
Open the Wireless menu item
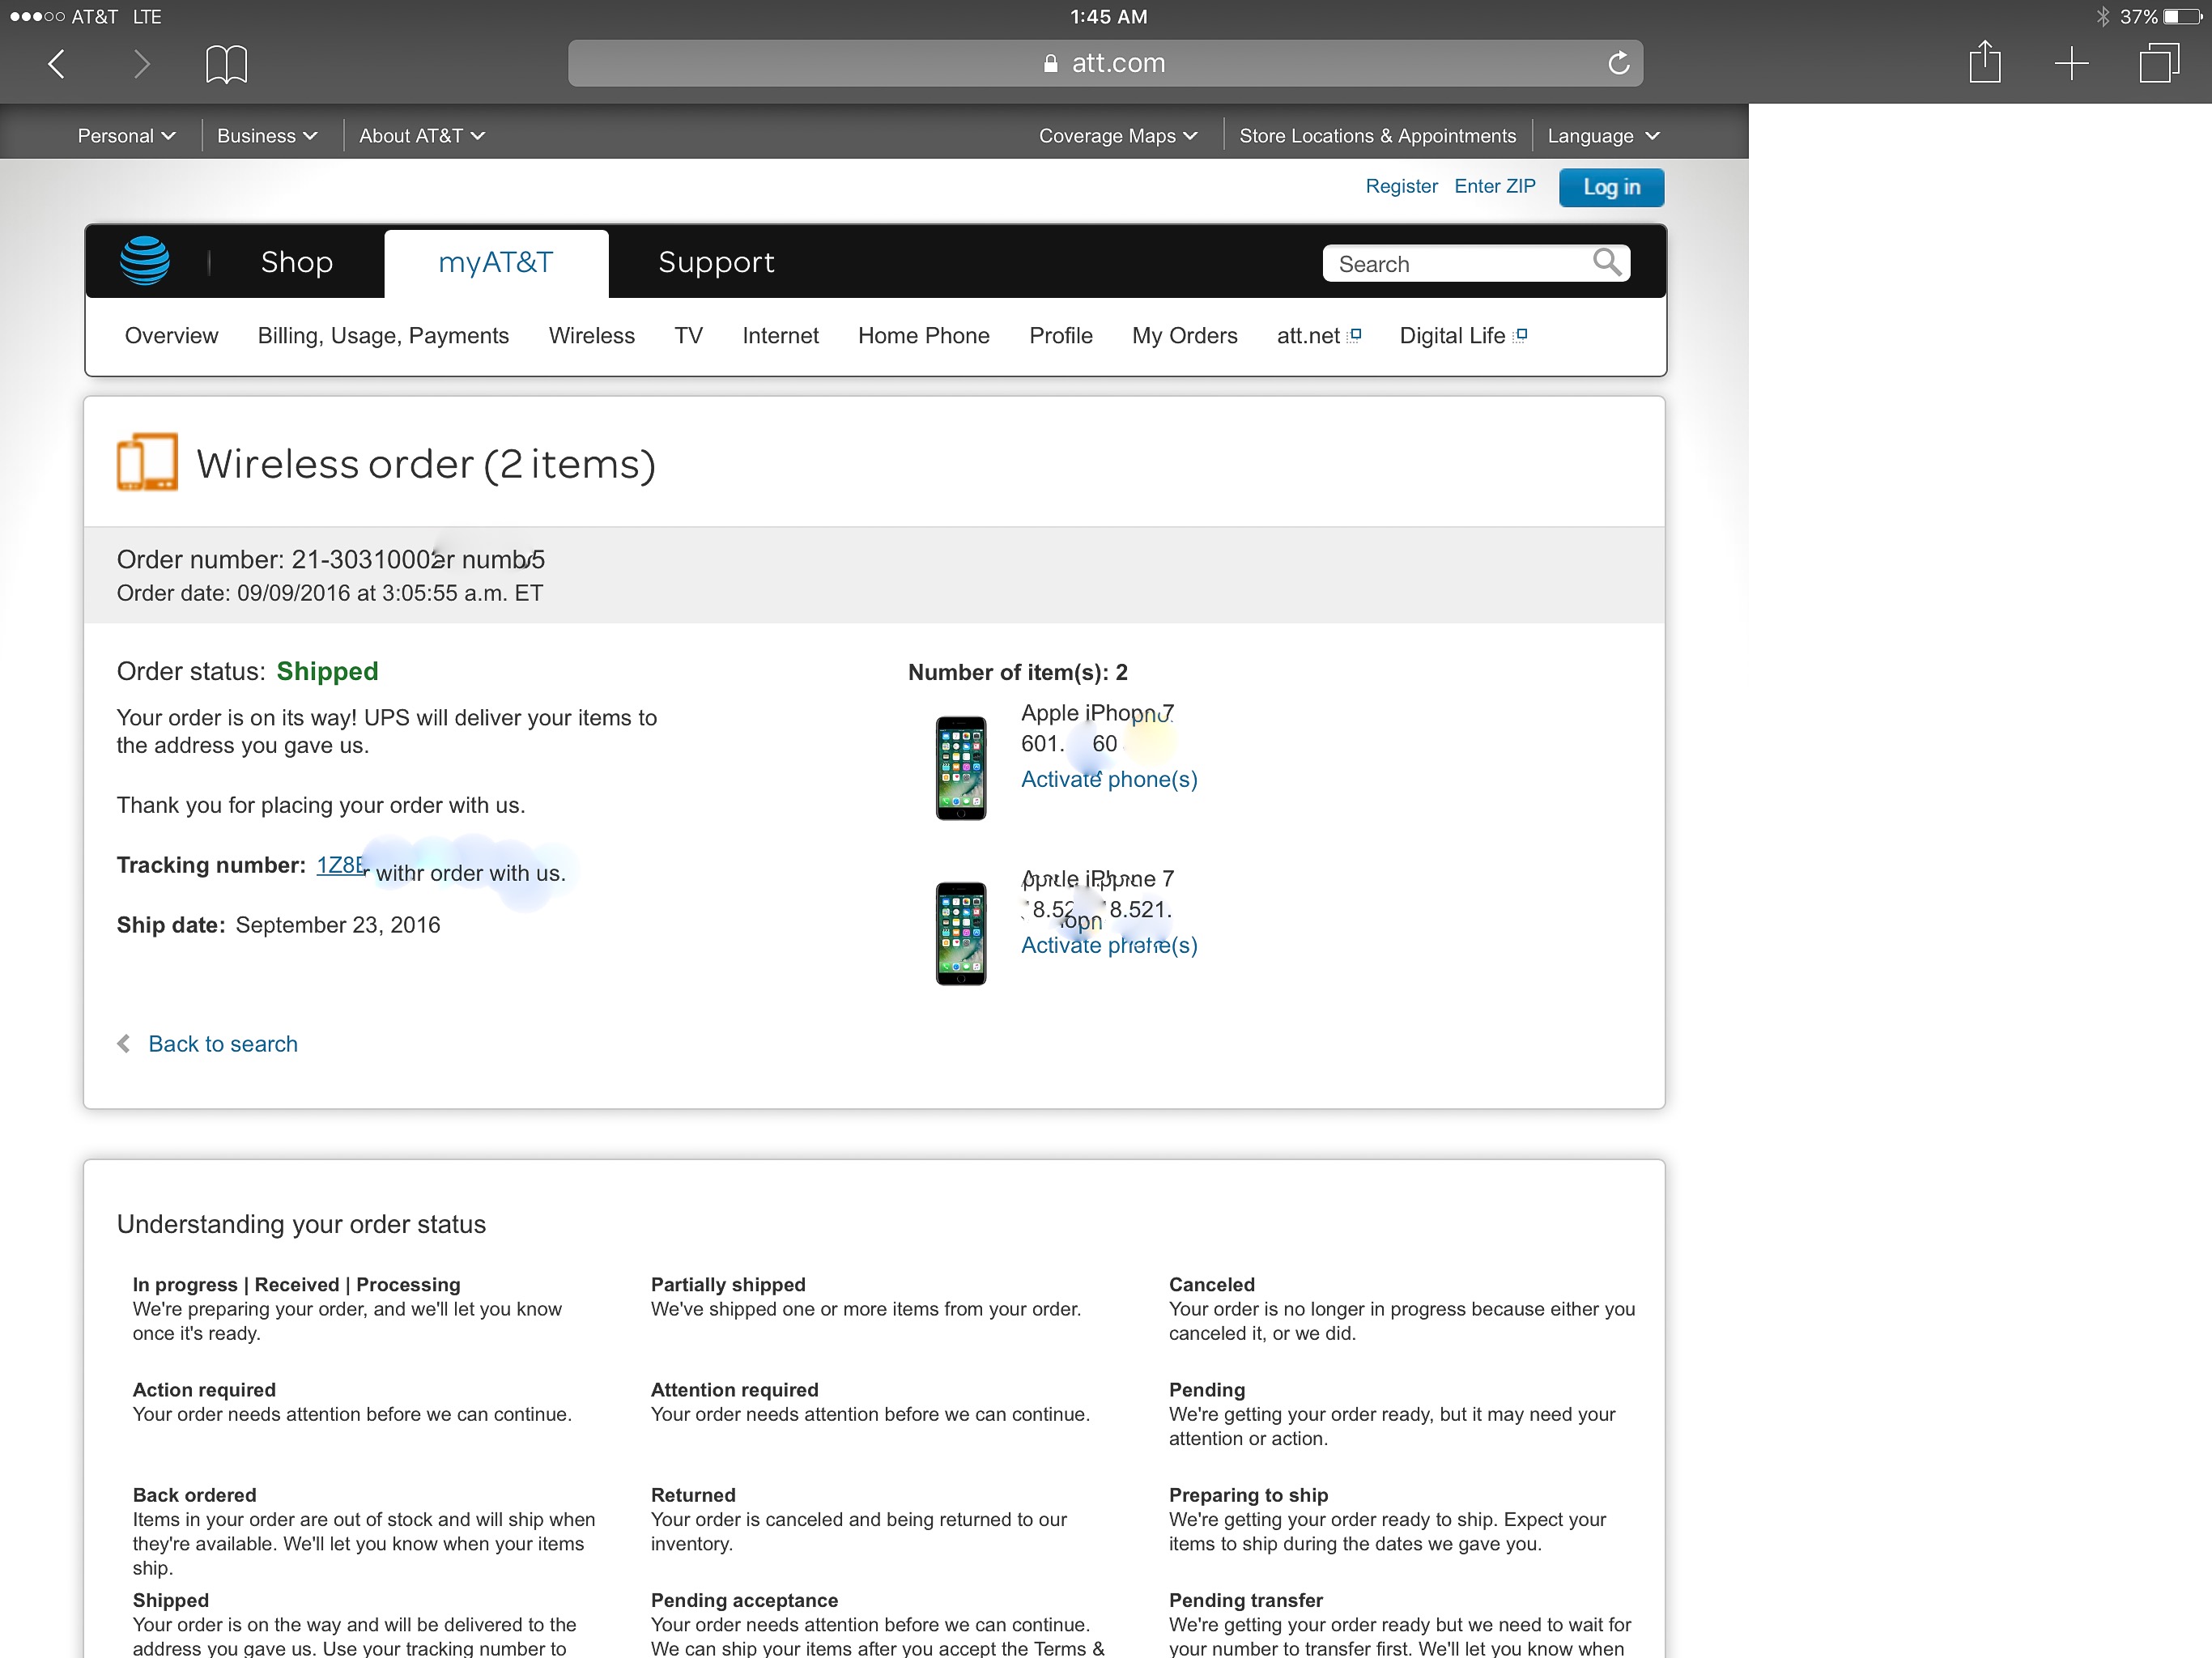tap(591, 336)
